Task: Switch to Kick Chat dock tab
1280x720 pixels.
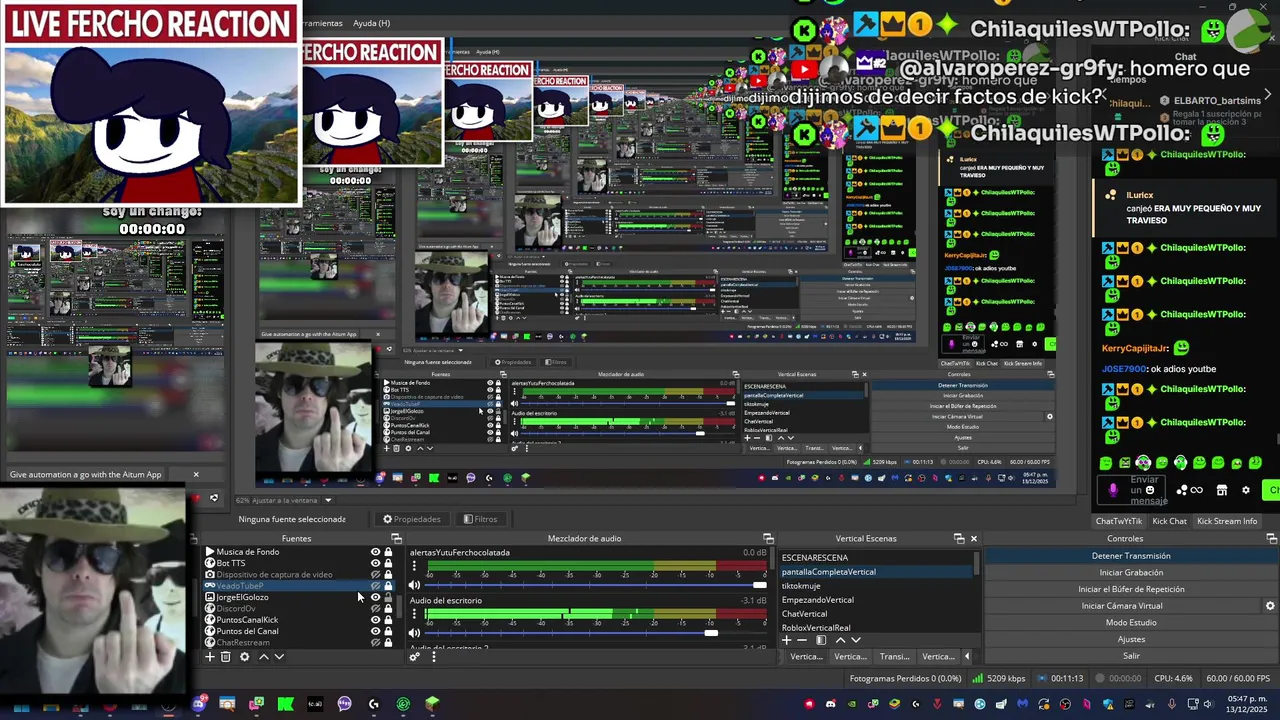Action: point(1169,521)
